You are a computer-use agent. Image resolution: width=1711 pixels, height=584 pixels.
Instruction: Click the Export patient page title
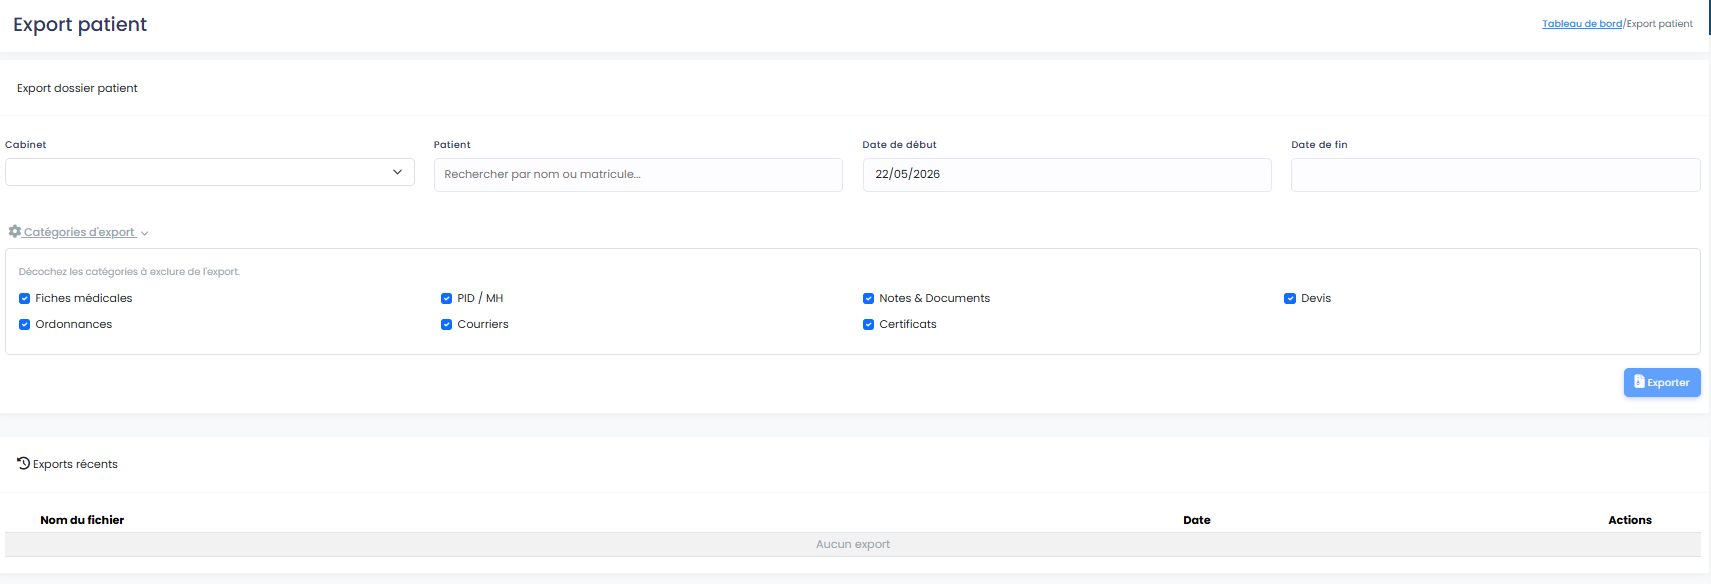(80, 24)
